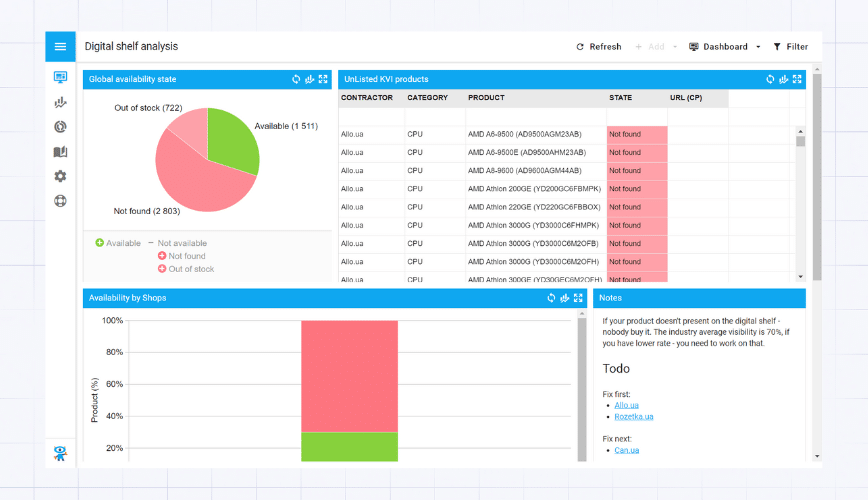
Task: Toggle the Not found legend item
Action: [x=184, y=256]
